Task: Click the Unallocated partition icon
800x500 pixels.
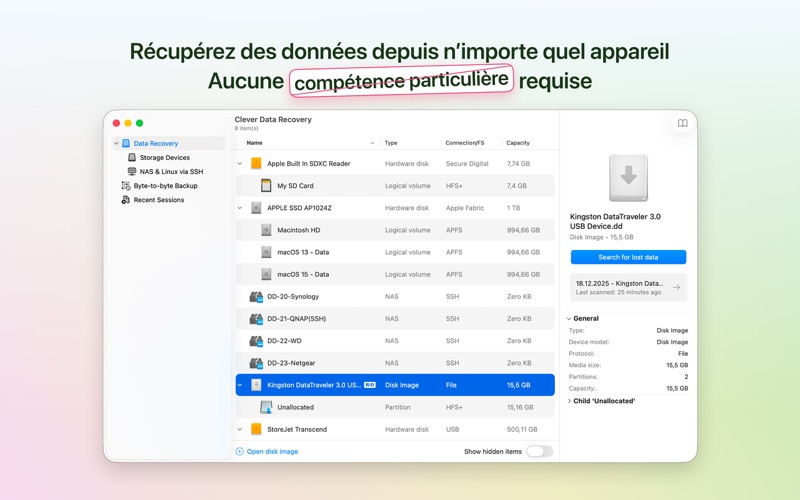Action: click(x=266, y=407)
